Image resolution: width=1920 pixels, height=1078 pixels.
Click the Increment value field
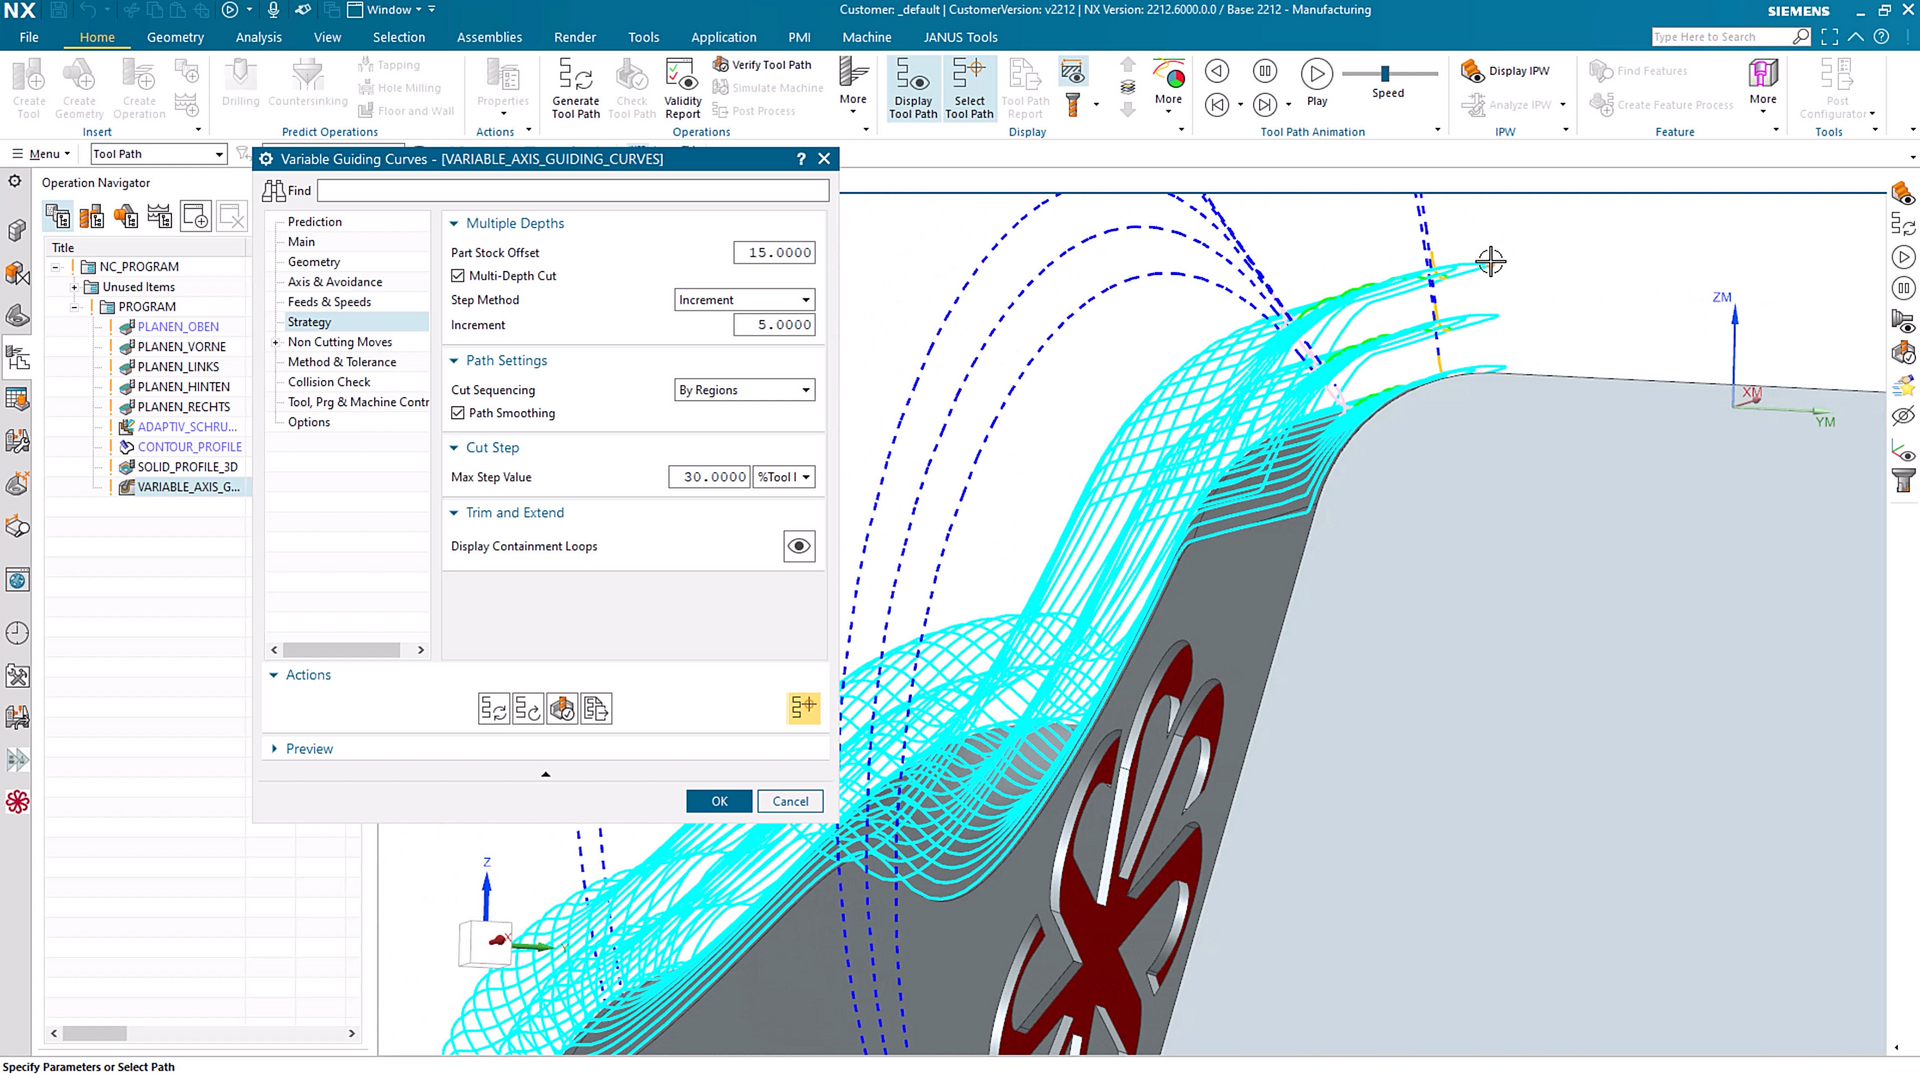774,325
